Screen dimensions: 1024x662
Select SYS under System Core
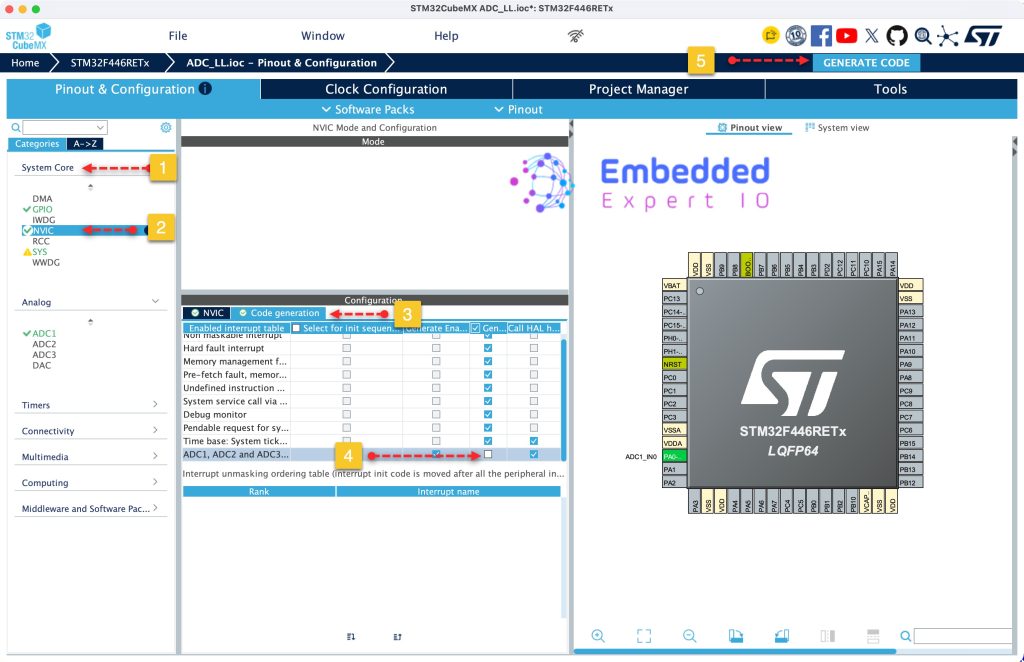40,251
